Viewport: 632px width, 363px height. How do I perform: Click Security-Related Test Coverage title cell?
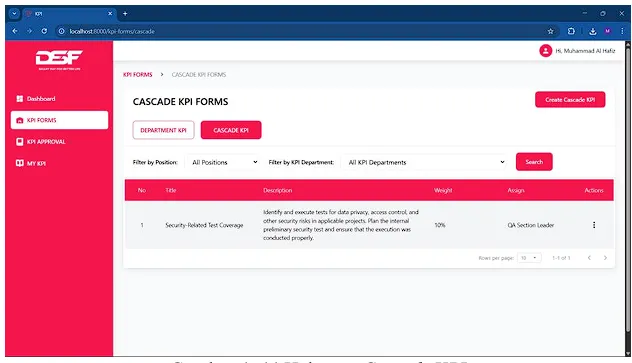pyautogui.click(x=204, y=225)
